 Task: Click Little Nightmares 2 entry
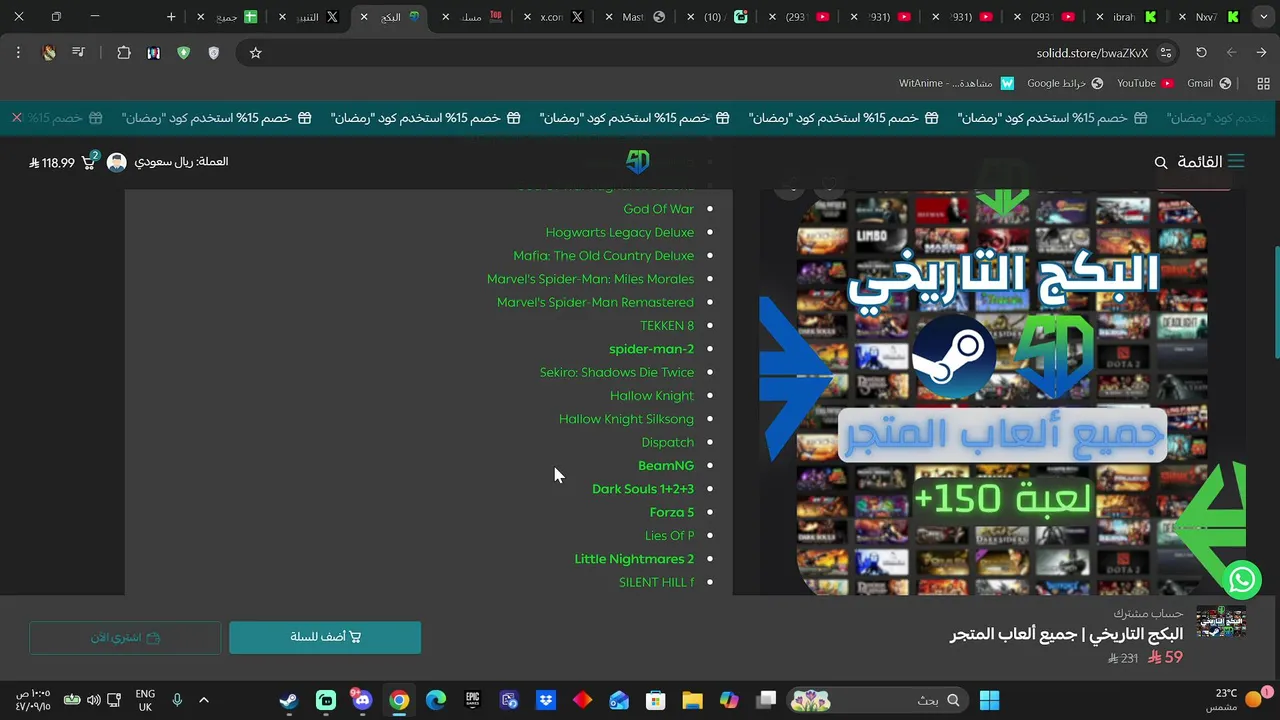click(x=634, y=559)
